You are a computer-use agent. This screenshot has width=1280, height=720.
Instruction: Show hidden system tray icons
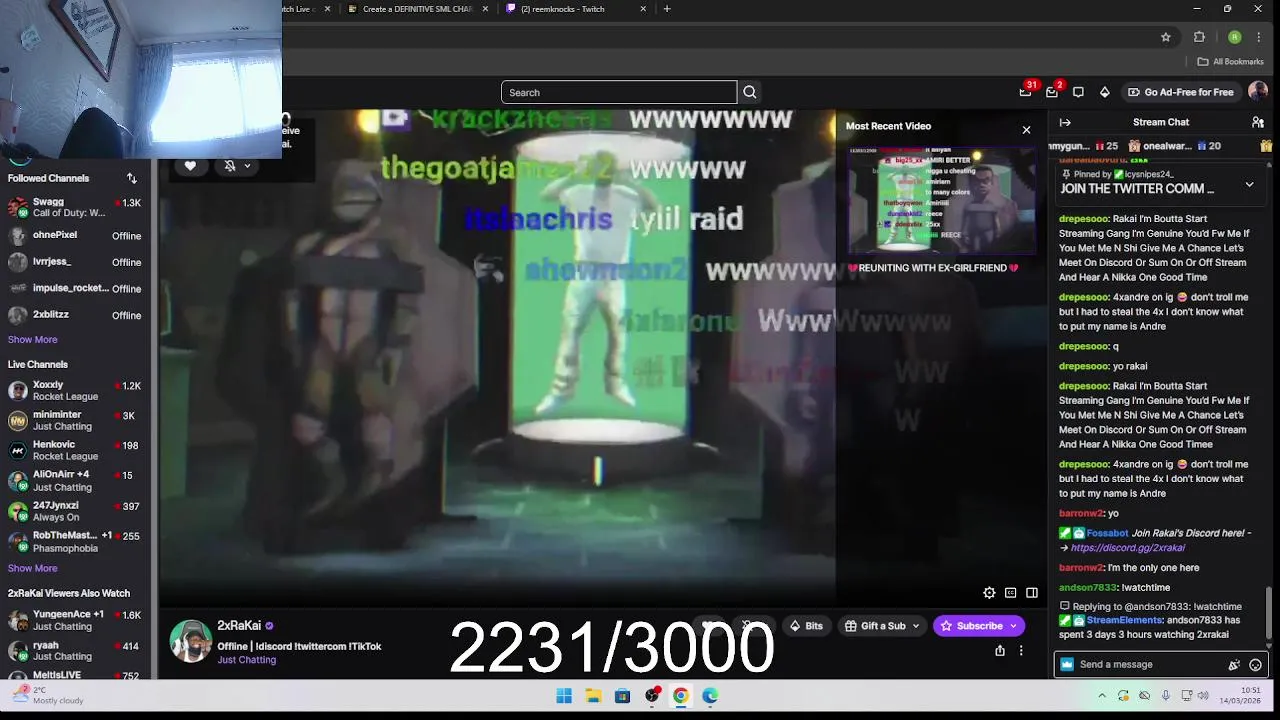pyautogui.click(x=1102, y=696)
